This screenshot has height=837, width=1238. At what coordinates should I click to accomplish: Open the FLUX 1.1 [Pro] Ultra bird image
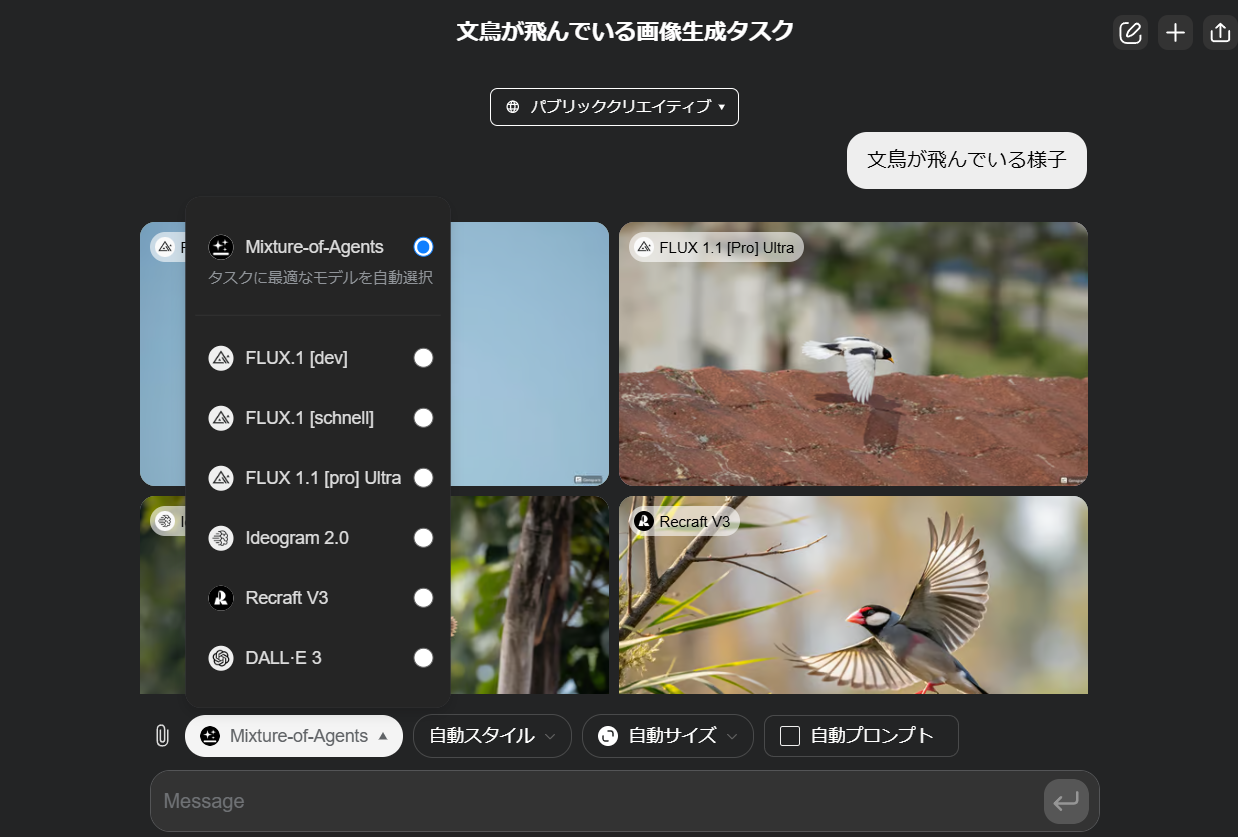pyautogui.click(x=853, y=354)
